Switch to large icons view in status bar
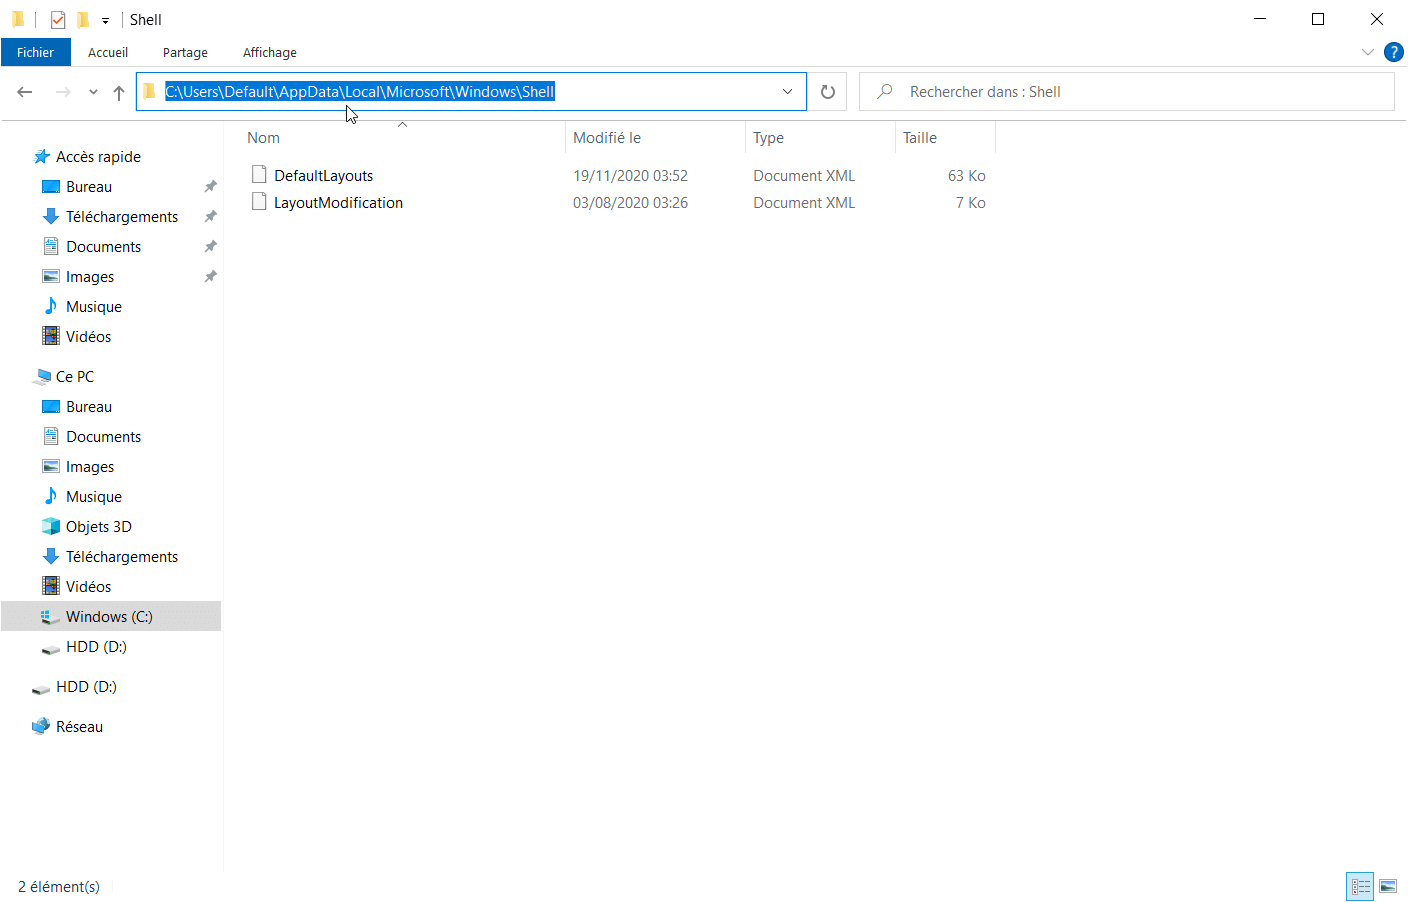Viewport: 1408px width, 902px height. (x=1388, y=886)
